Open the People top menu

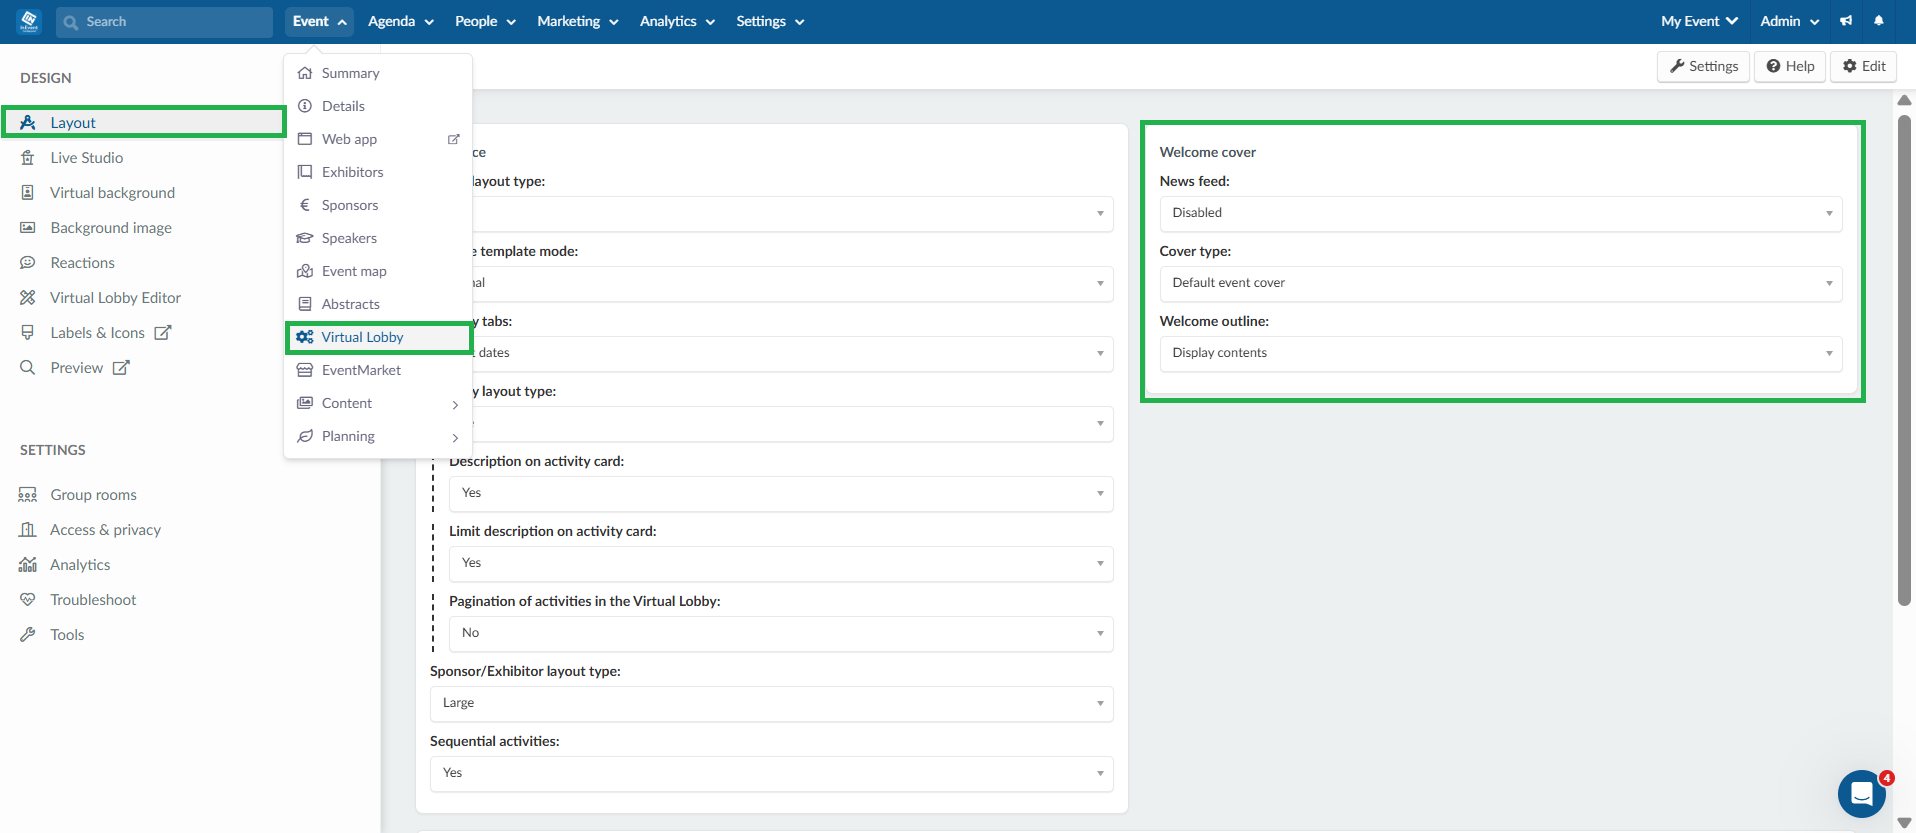[485, 21]
